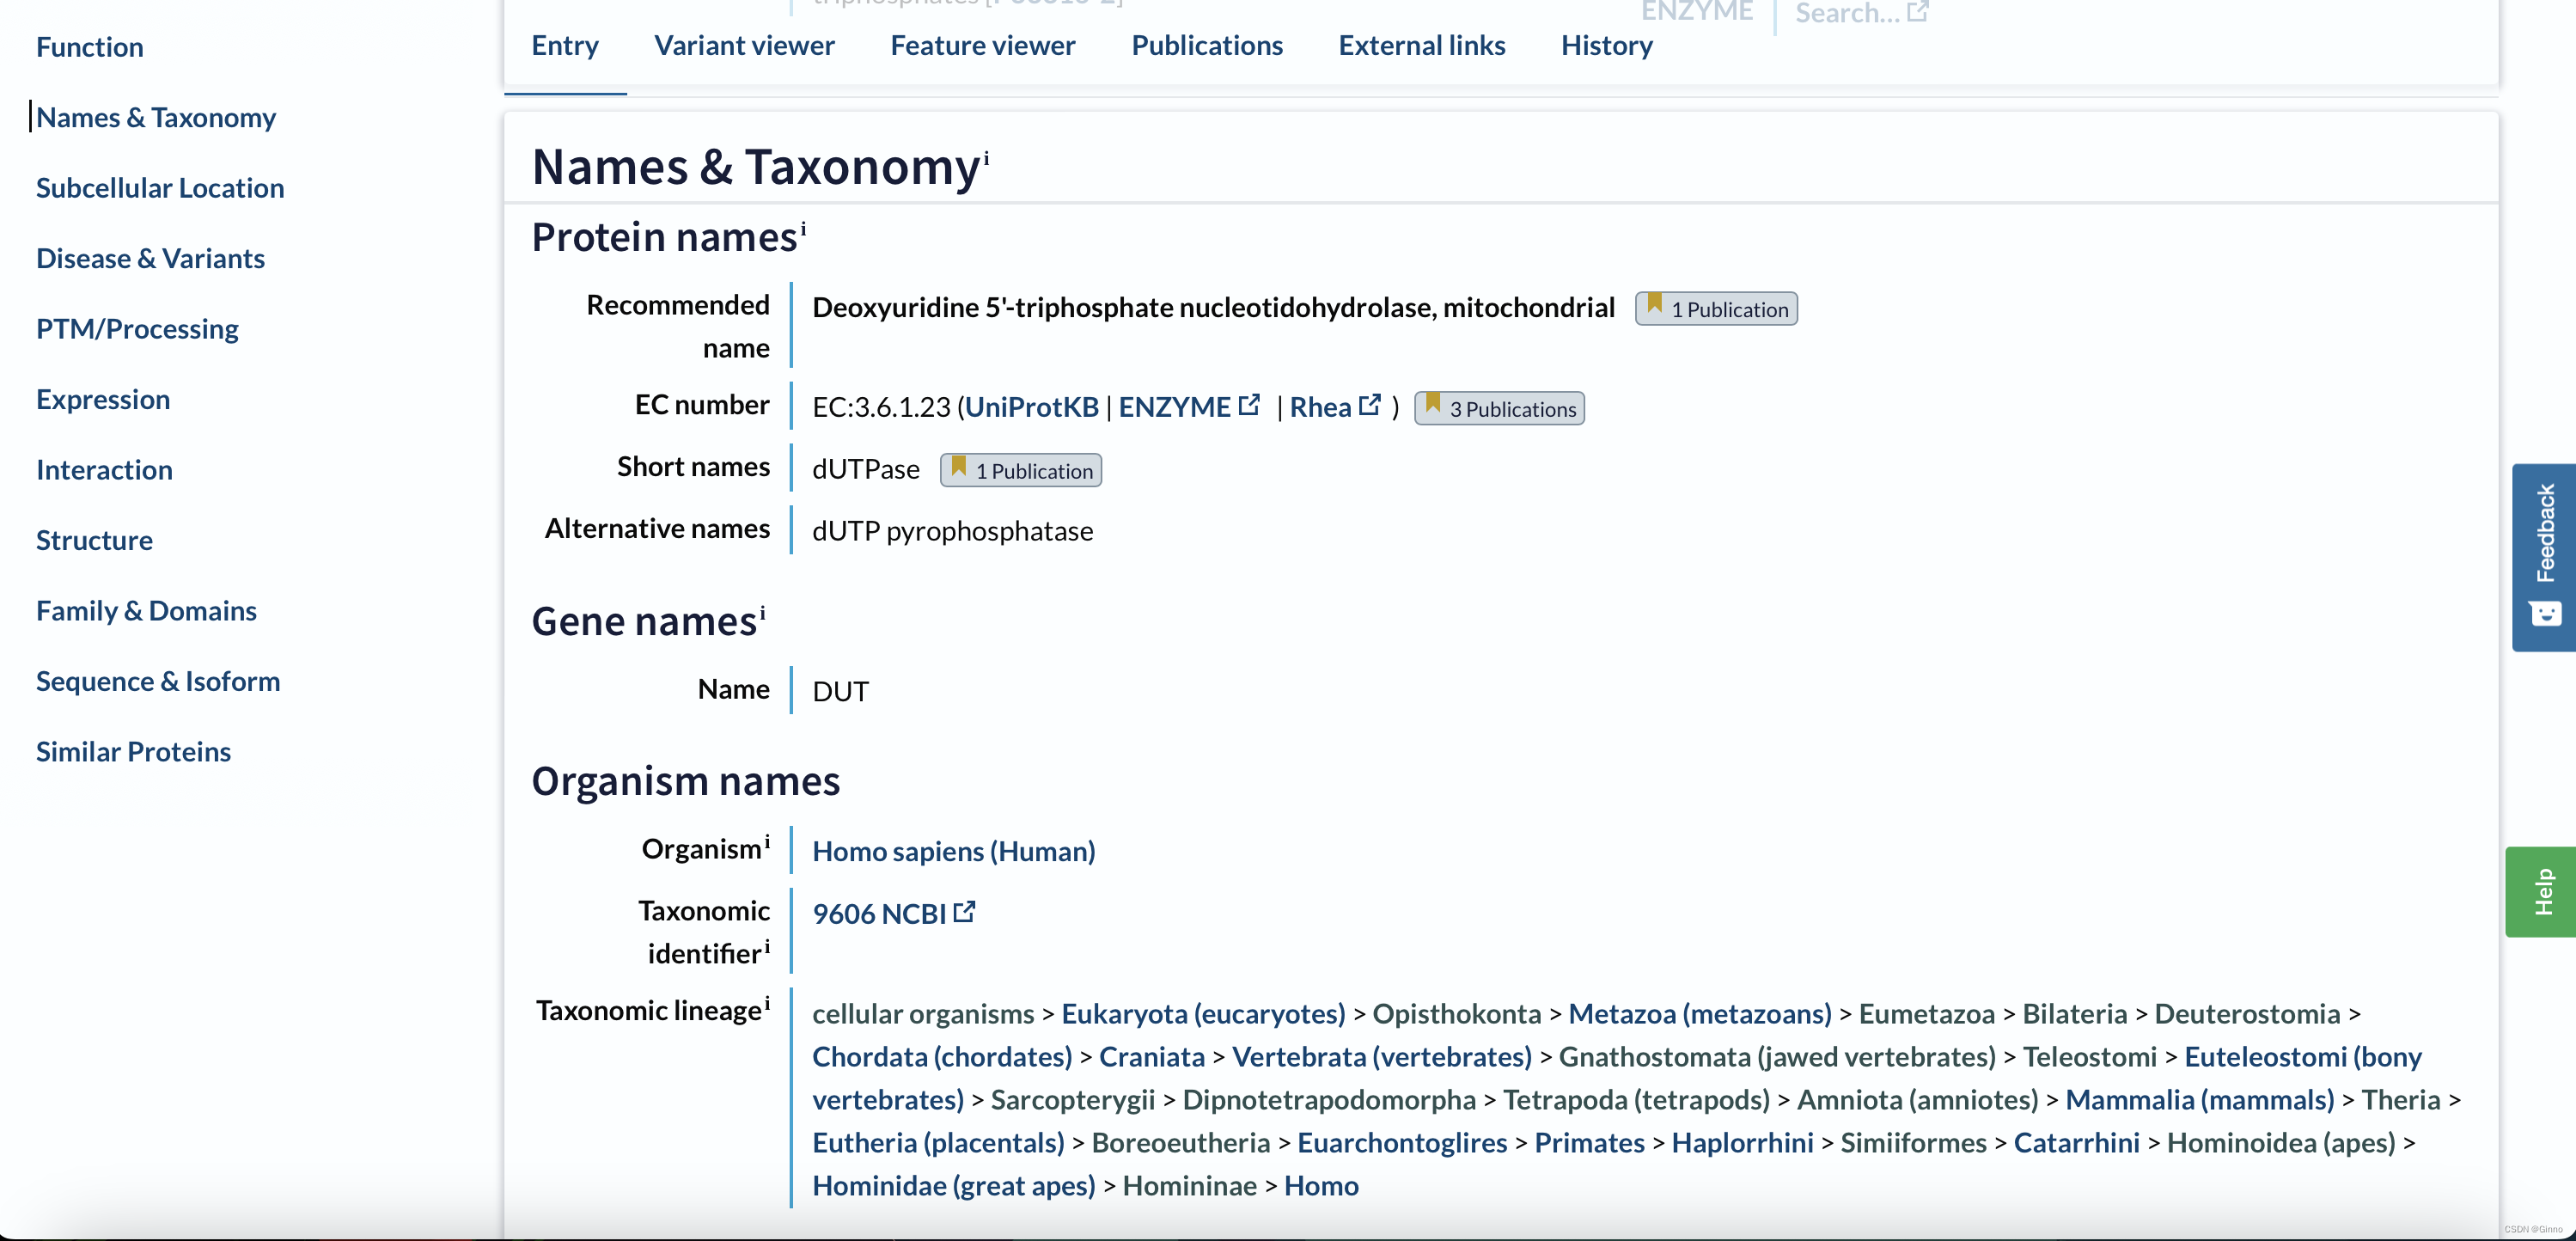
Task: Open the green Help side tab
Action: (x=2541, y=892)
